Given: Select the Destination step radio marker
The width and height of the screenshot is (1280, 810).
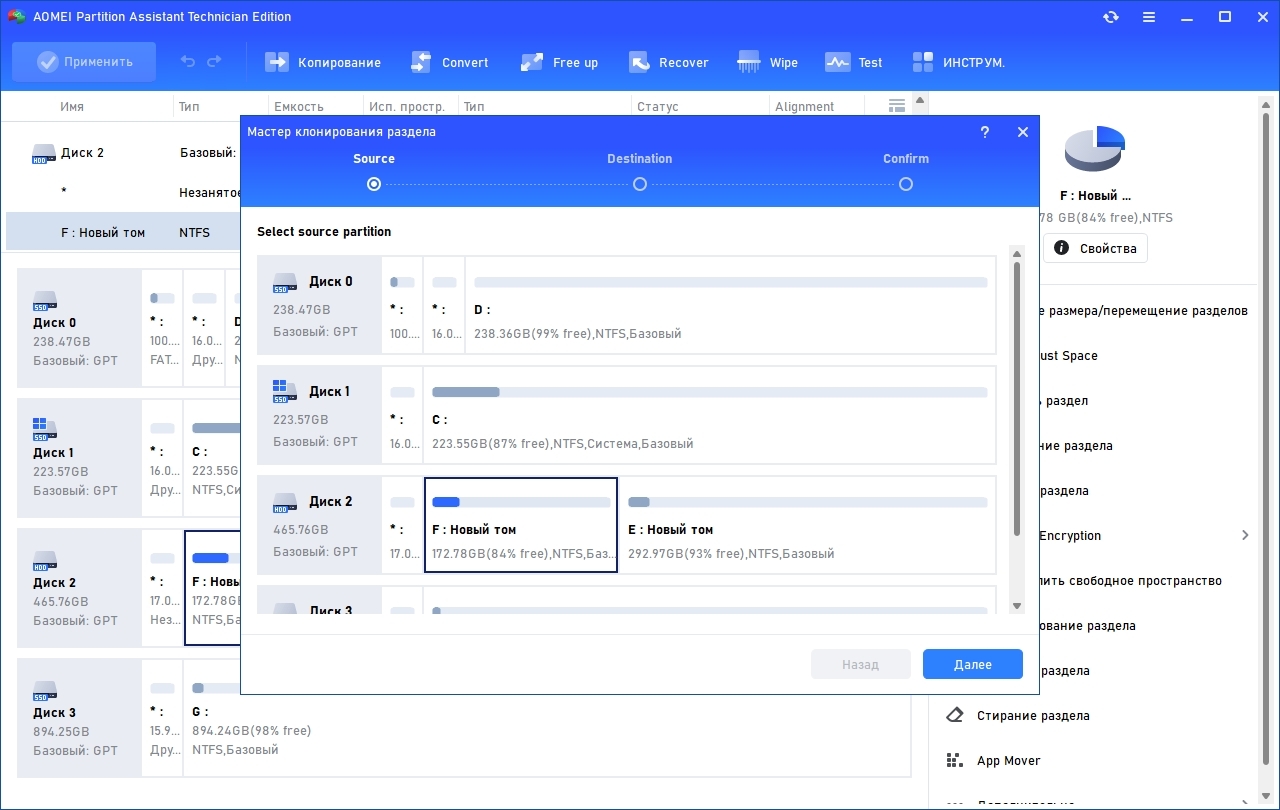Looking at the screenshot, I should [640, 184].
